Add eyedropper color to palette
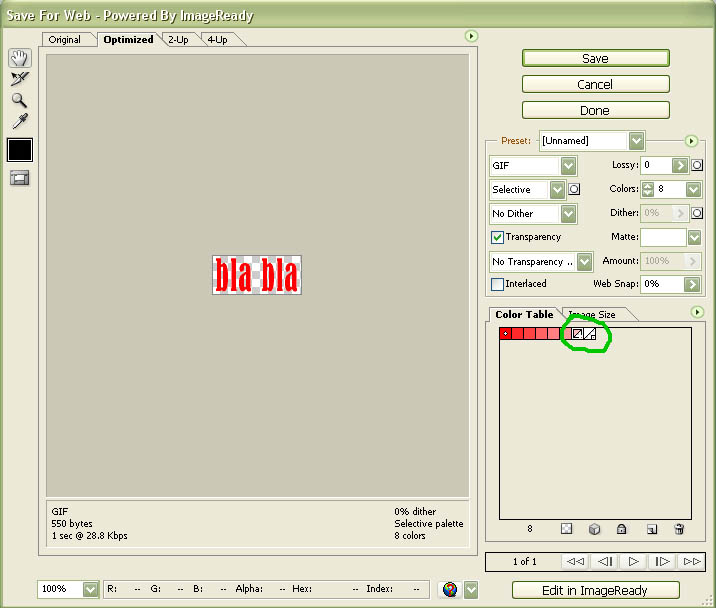Viewport: 716px width, 608px height. click(652, 529)
